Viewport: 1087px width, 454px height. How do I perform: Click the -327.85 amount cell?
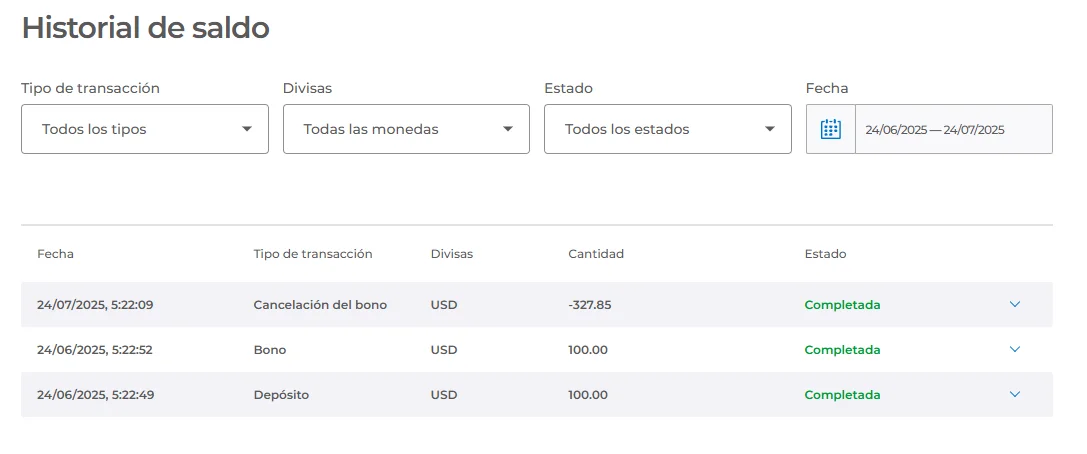588,305
